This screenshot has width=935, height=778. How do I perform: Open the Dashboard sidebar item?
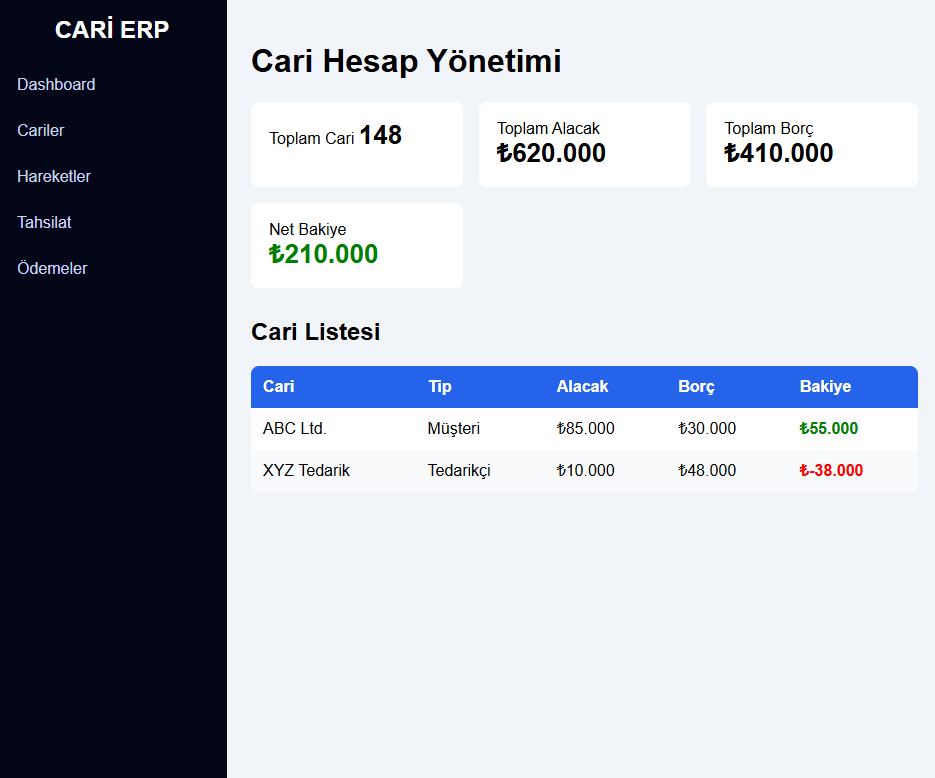click(56, 85)
